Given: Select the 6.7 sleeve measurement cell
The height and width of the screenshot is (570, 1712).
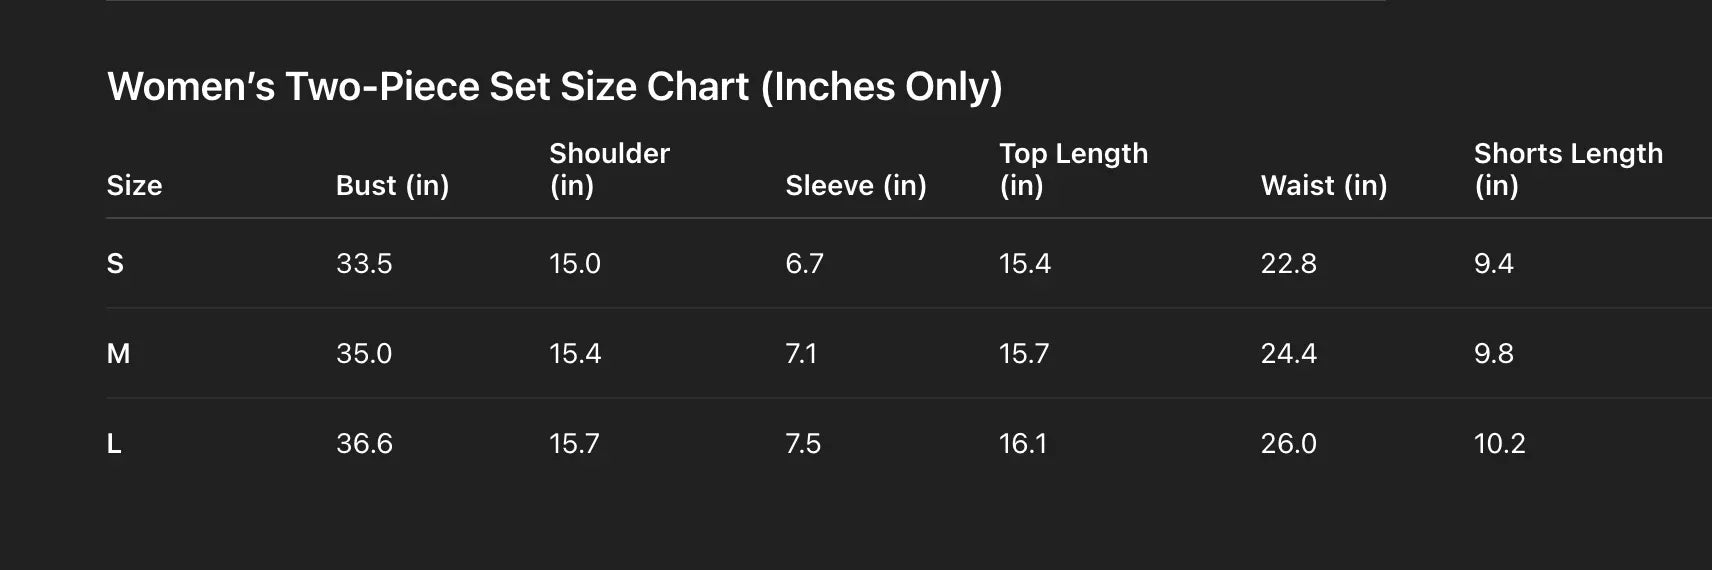Looking at the screenshot, I should pyautogui.click(x=804, y=263).
